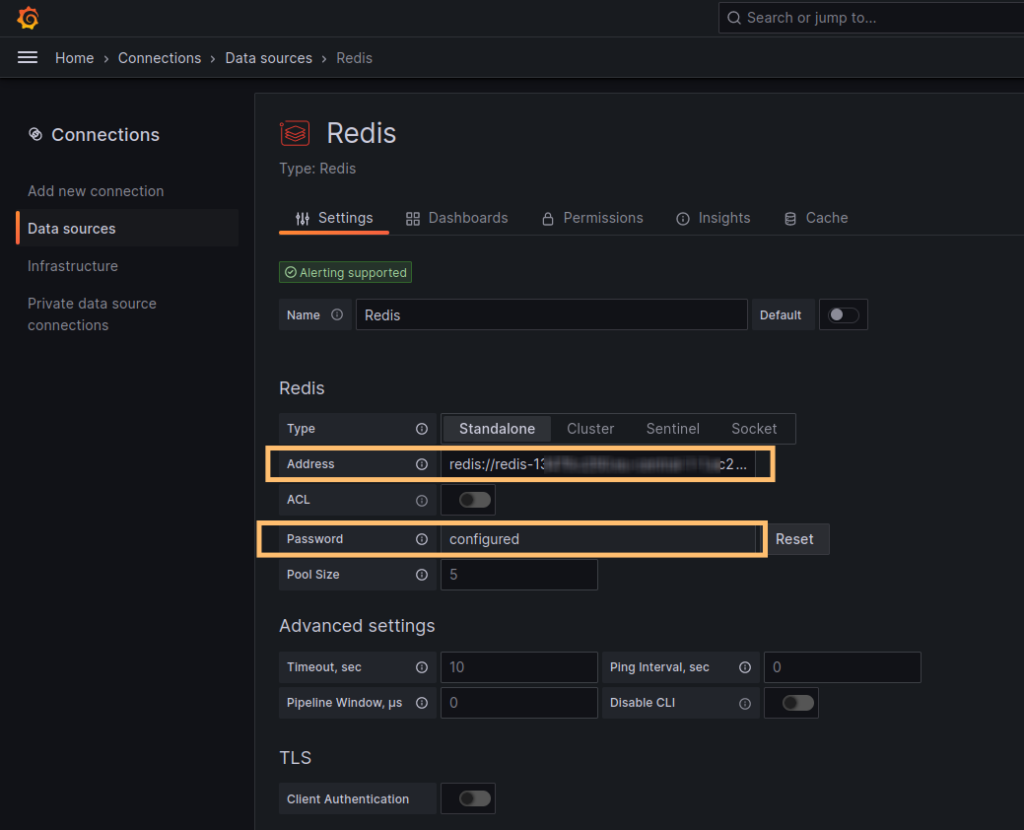Screen dimensions: 1024x830
Task: Show info tooltip for Ping Interval, sec
Action: (x=745, y=667)
